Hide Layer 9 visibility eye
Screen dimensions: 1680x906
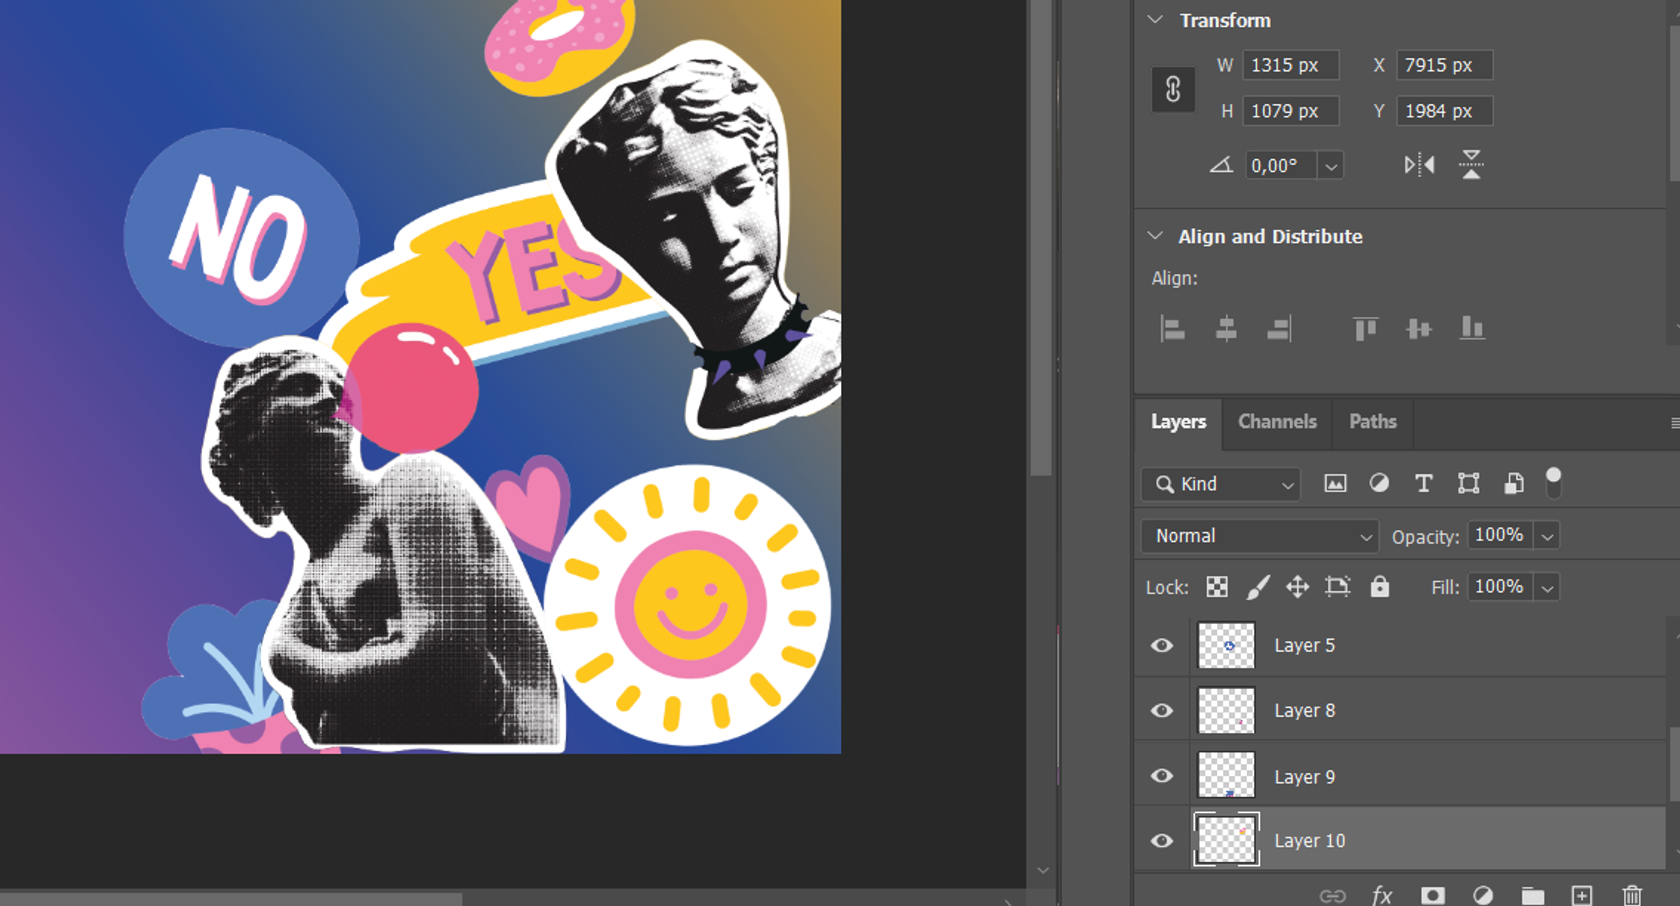(x=1161, y=776)
